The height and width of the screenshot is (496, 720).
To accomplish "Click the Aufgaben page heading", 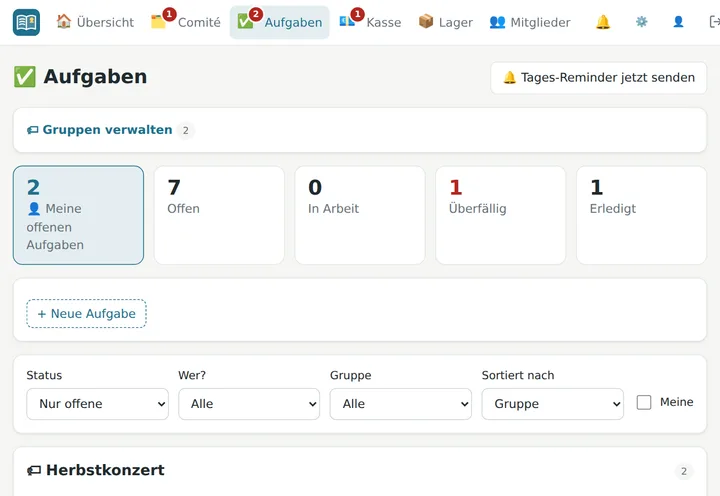I will [x=96, y=77].
